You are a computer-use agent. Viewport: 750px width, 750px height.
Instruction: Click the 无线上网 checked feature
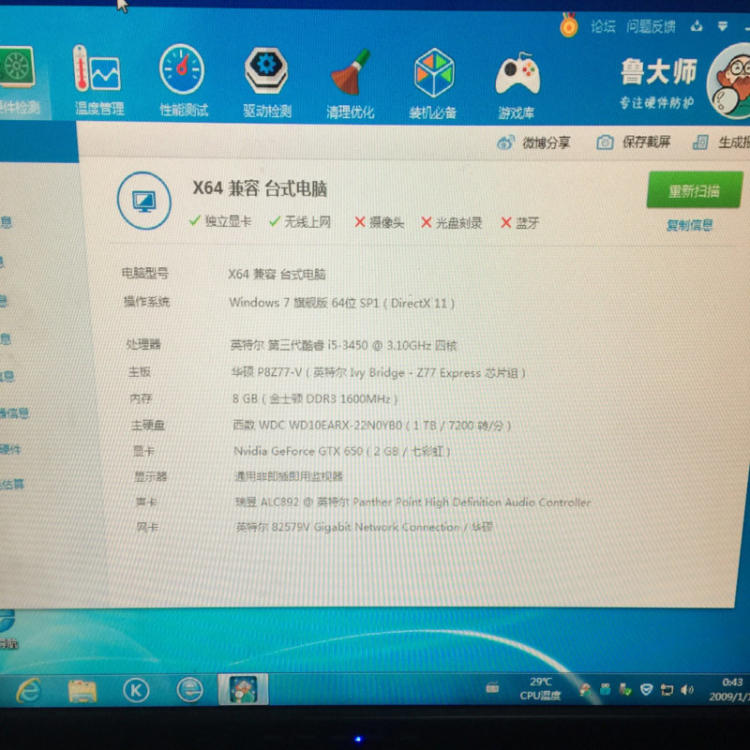tap(300, 221)
